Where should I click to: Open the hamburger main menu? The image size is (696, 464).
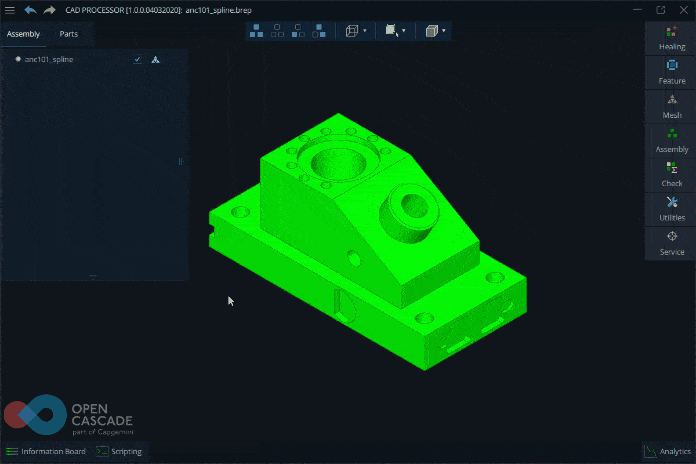pos(9,10)
